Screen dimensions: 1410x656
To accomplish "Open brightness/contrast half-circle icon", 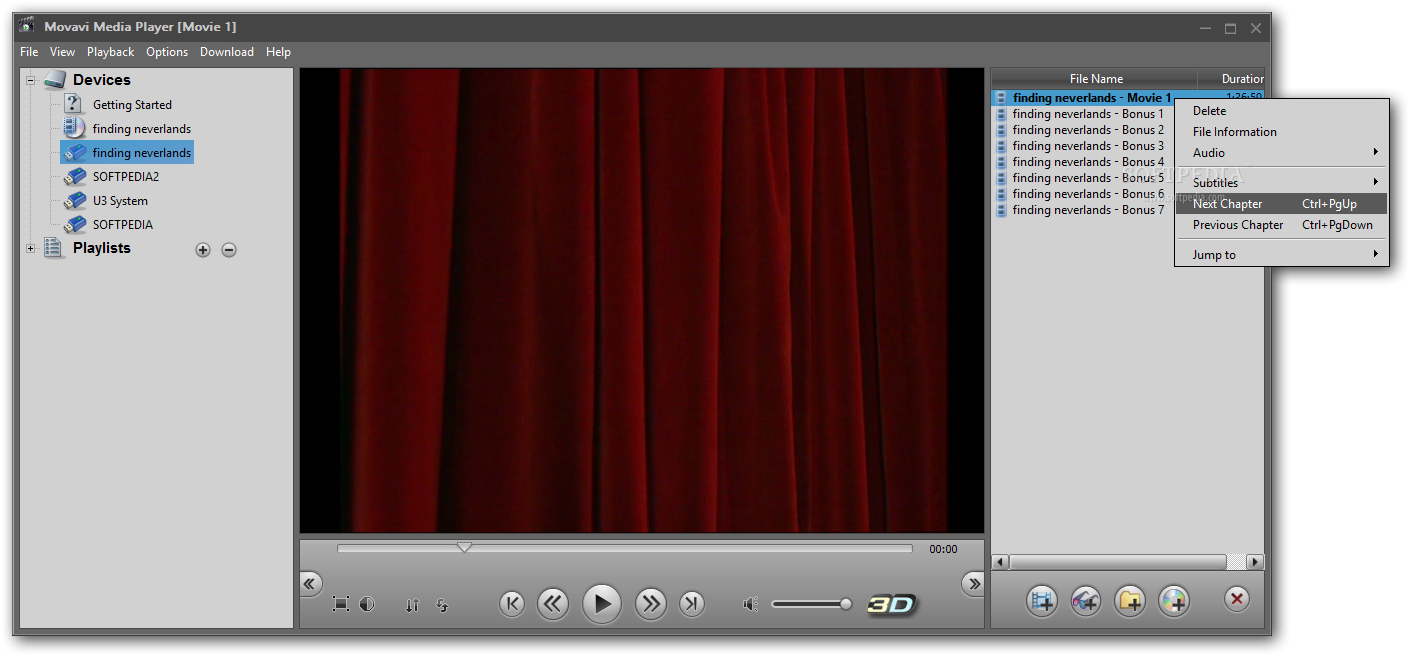I will (x=367, y=604).
